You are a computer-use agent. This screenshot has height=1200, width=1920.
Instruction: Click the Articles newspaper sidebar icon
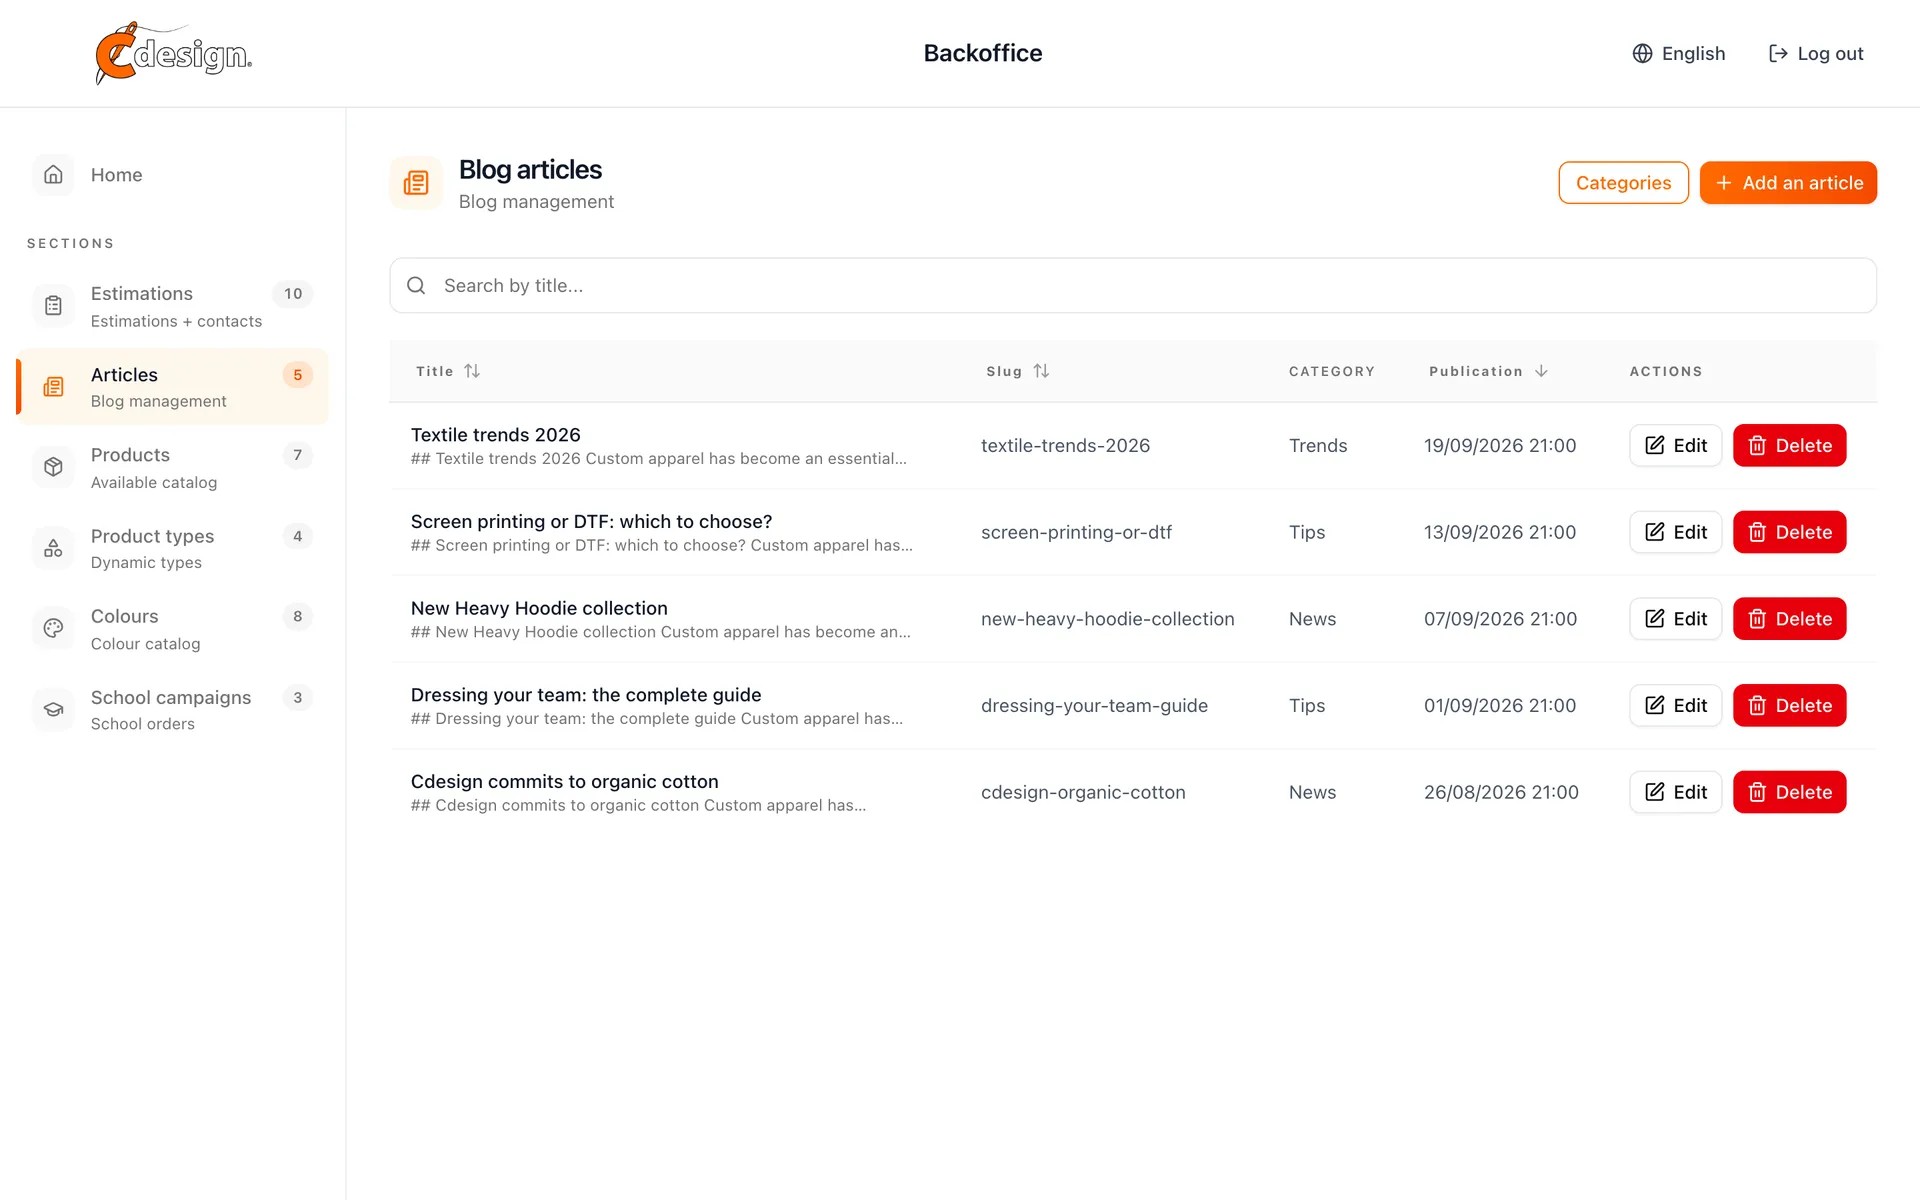click(x=54, y=387)
